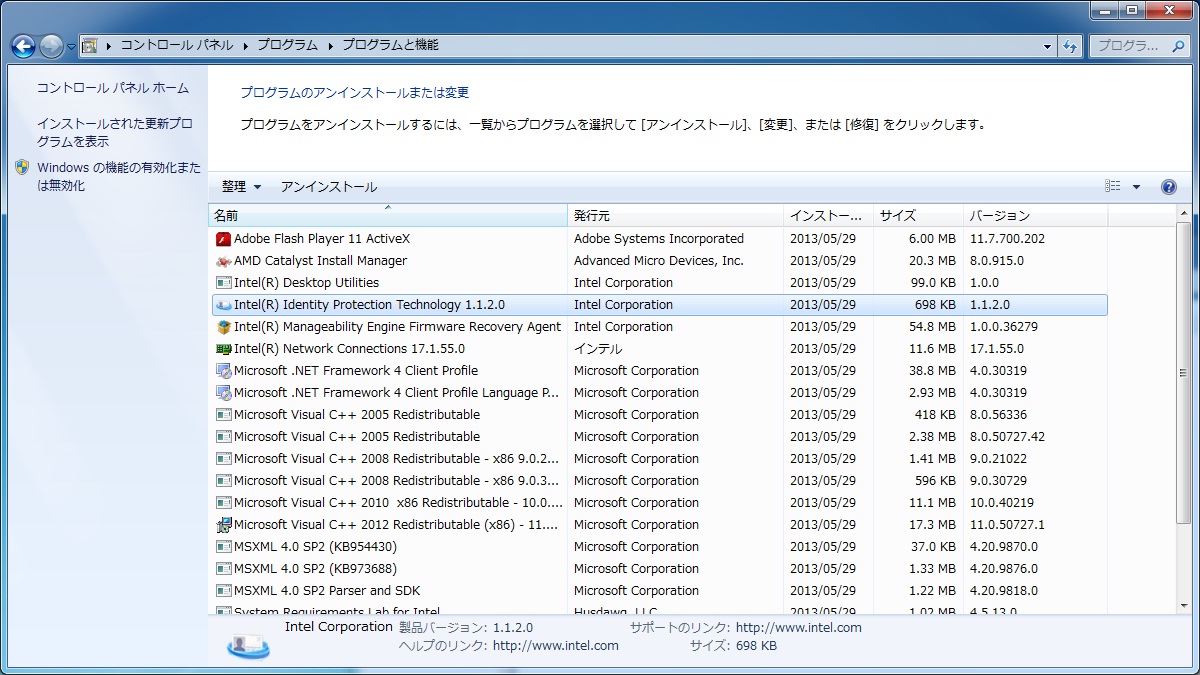This screenshot has height=675, width=1200.
Task: Sort by the サイズ column header
Action: (x=918, y=216)
